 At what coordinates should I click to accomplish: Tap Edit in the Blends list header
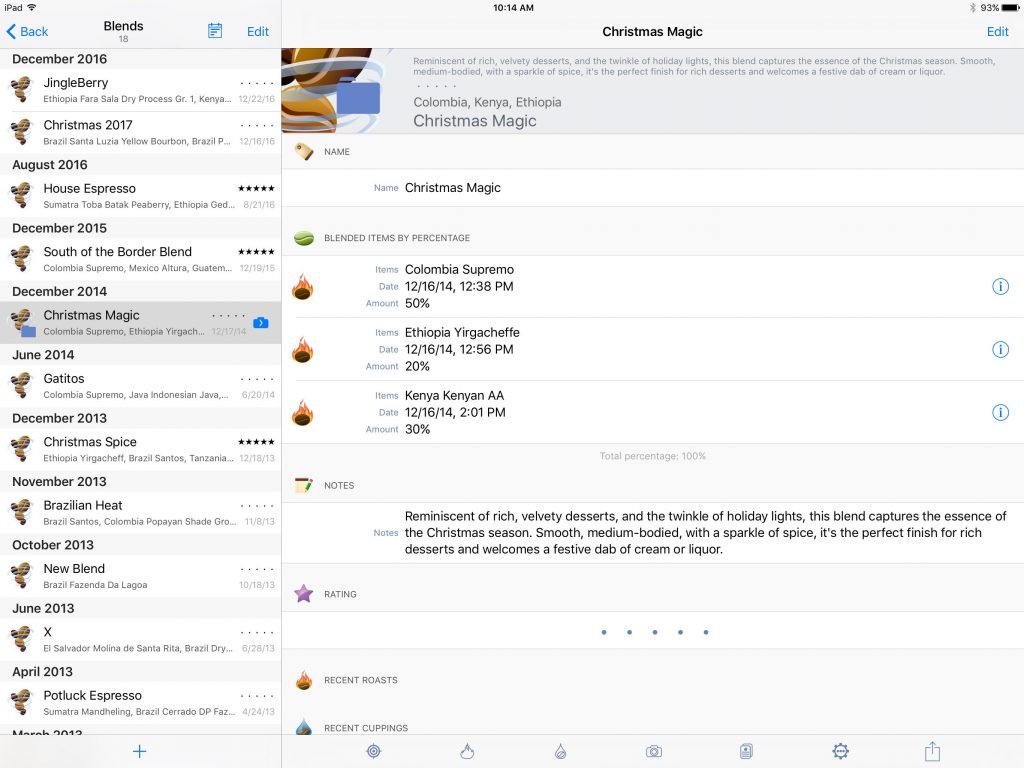(258, 31)
